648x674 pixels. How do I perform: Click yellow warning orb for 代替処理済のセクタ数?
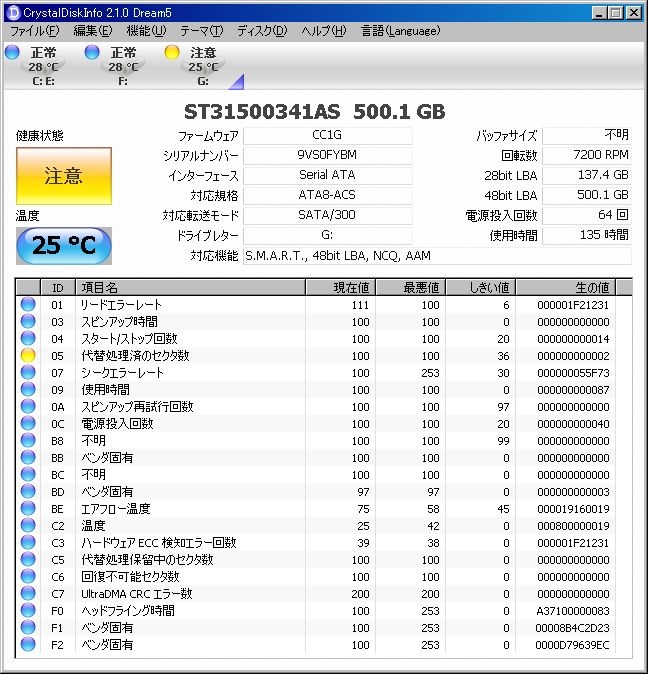[x=28, y=355]
